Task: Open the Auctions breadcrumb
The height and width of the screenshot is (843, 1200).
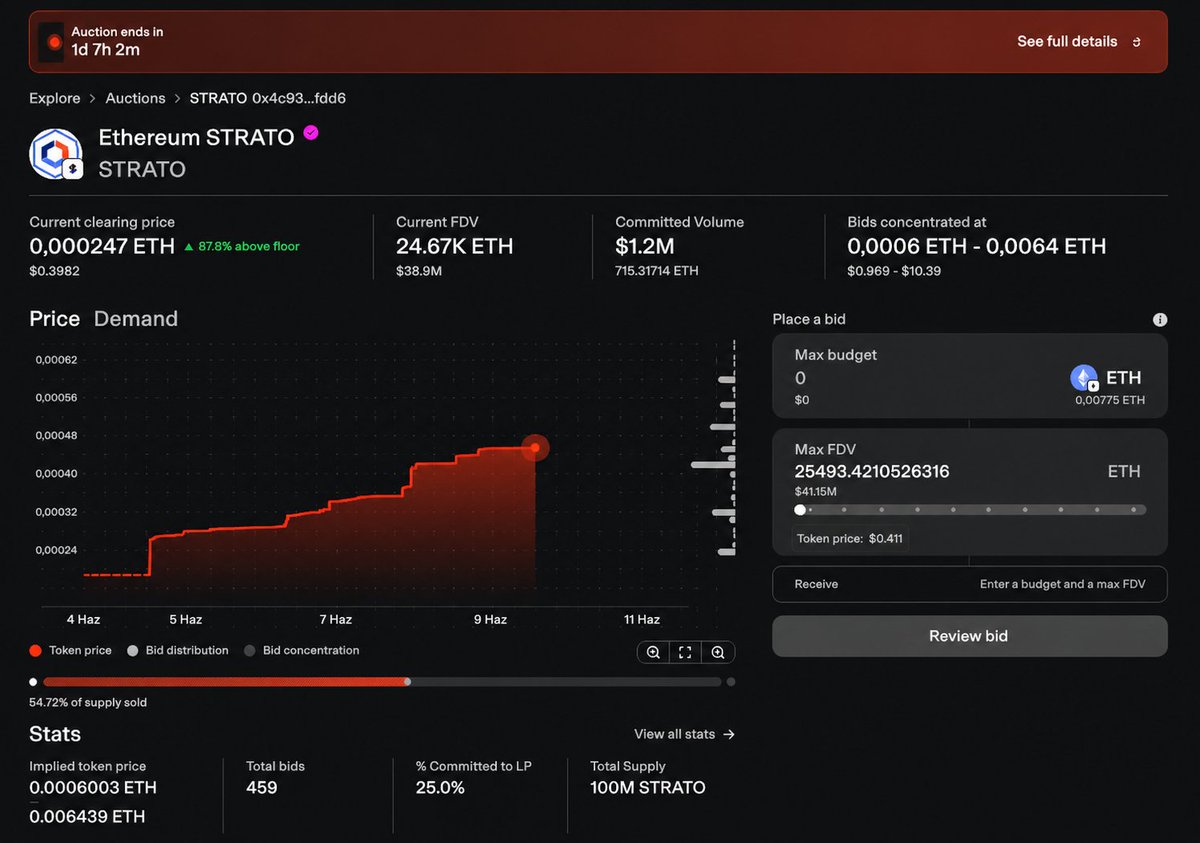Action: tap(135, 98)
